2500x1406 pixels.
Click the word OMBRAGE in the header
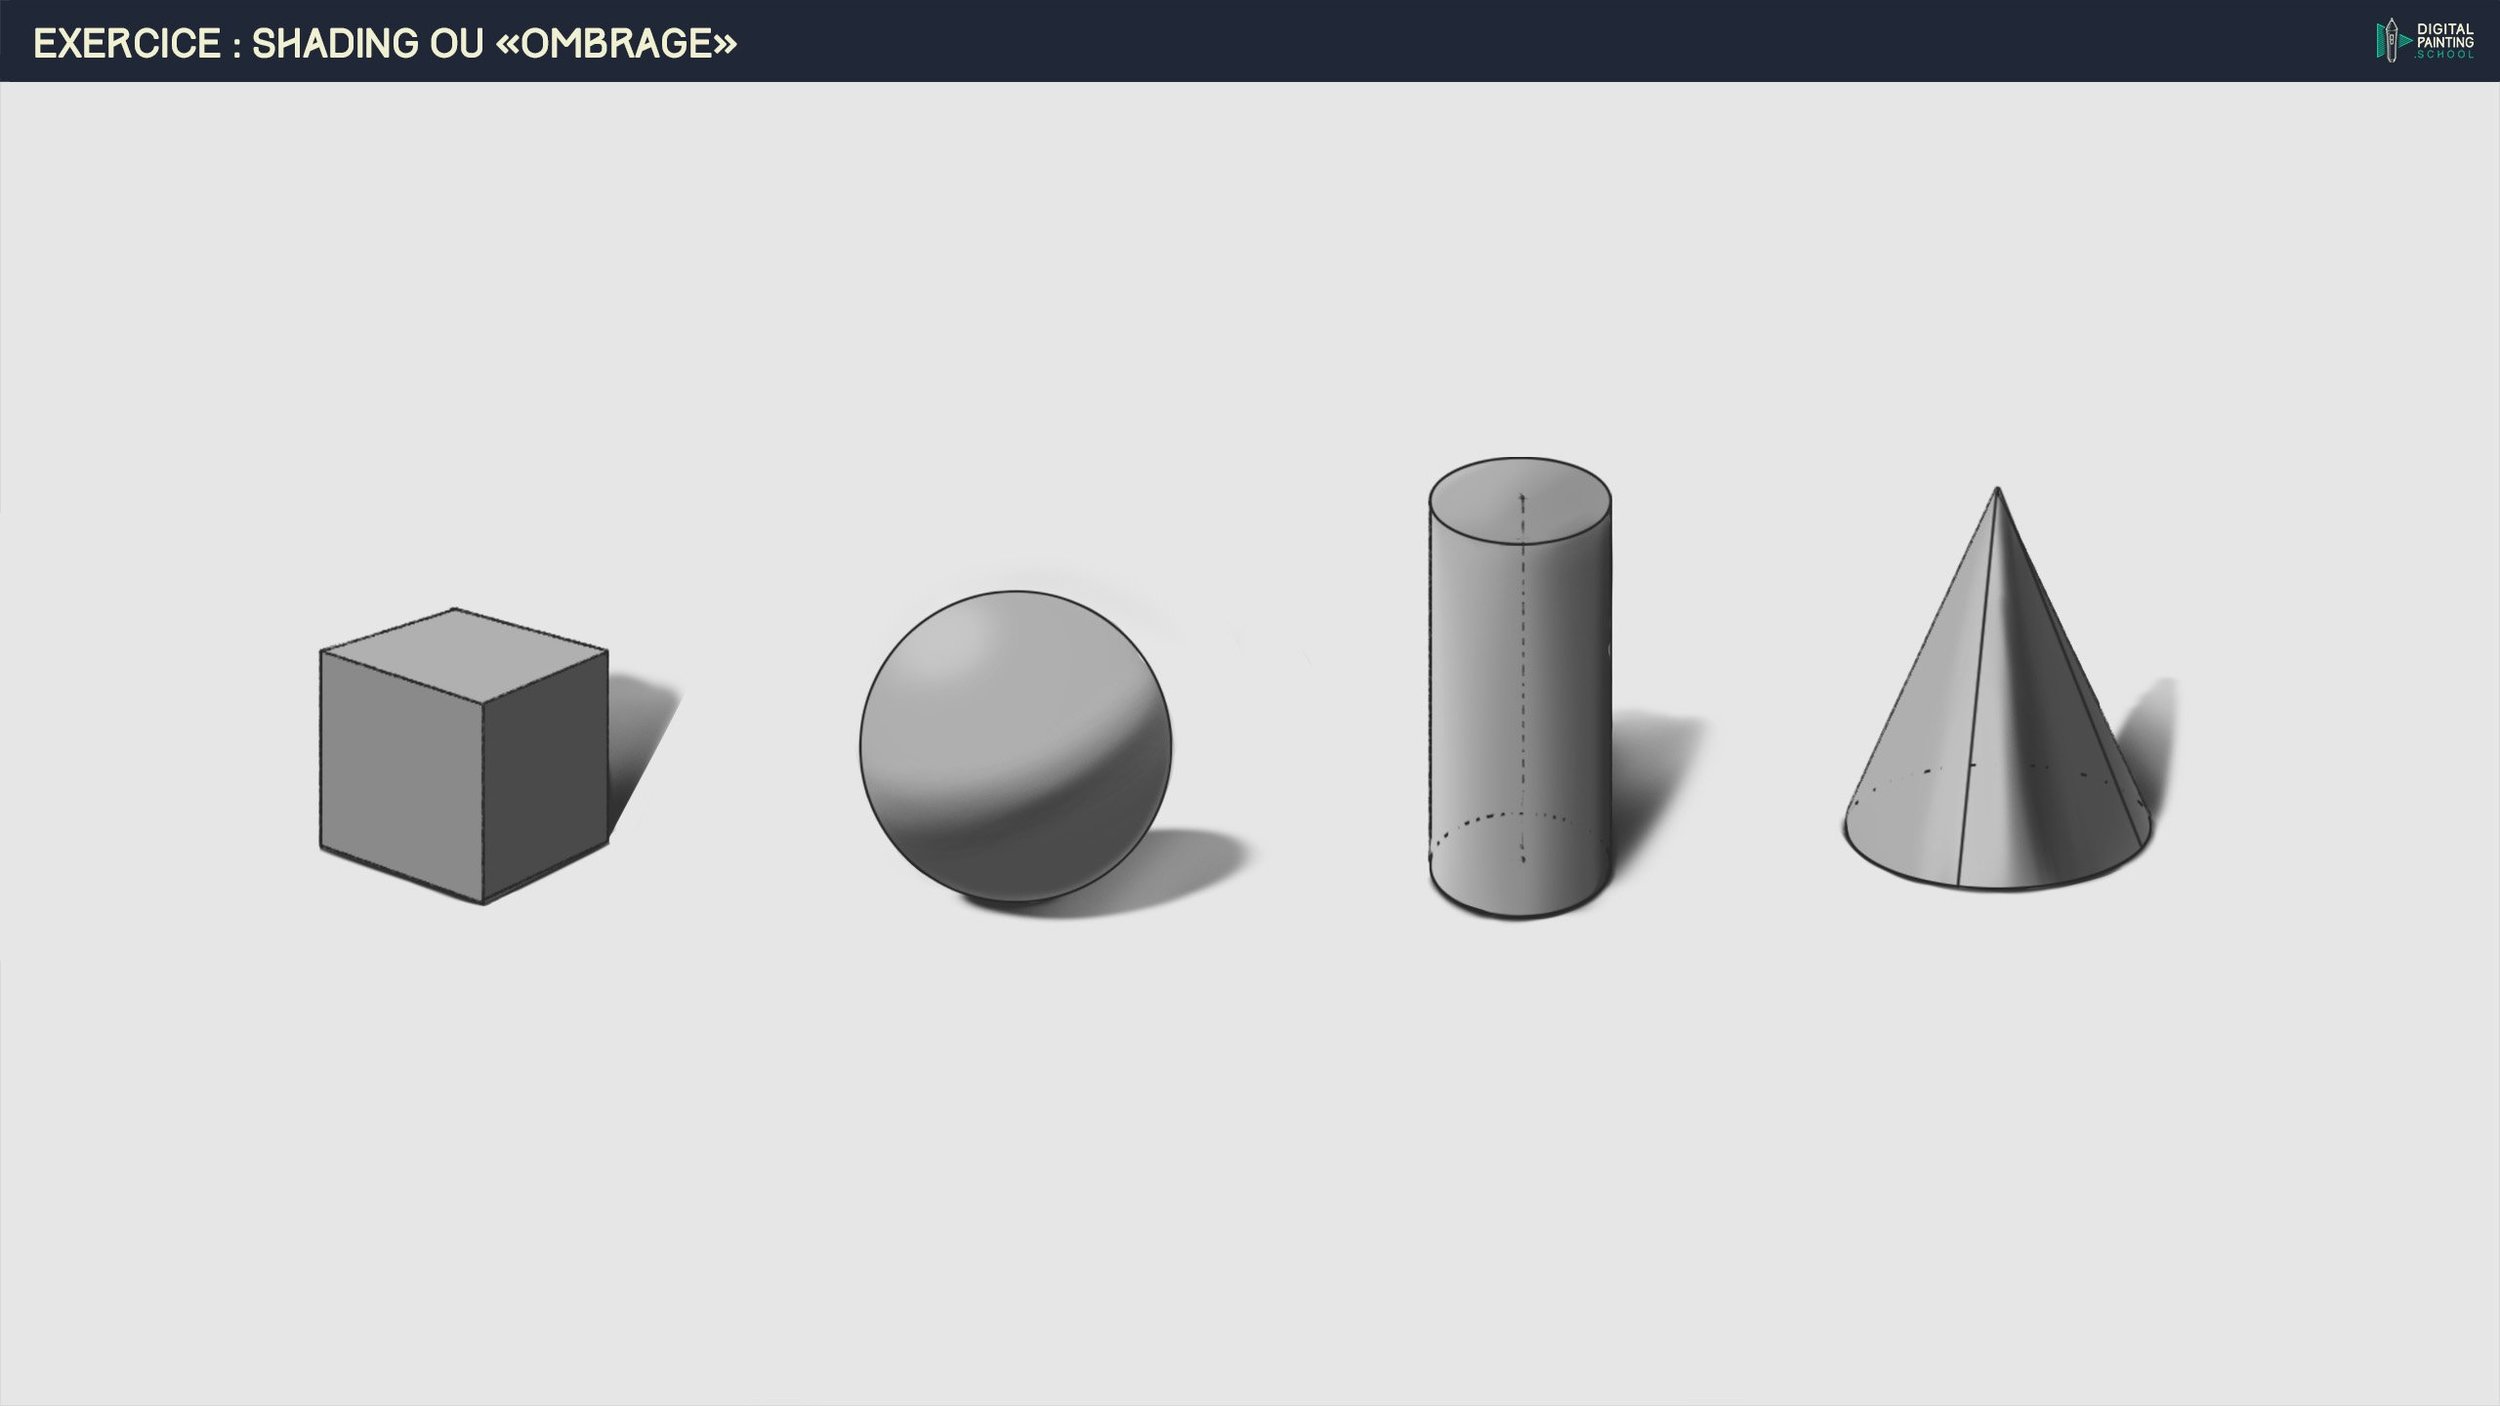[x=618, y=44]
